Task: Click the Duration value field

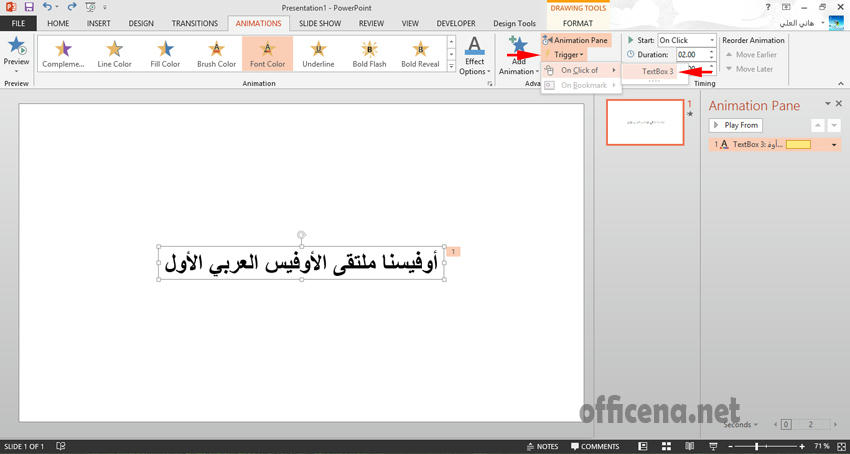Action: point(691,54)
